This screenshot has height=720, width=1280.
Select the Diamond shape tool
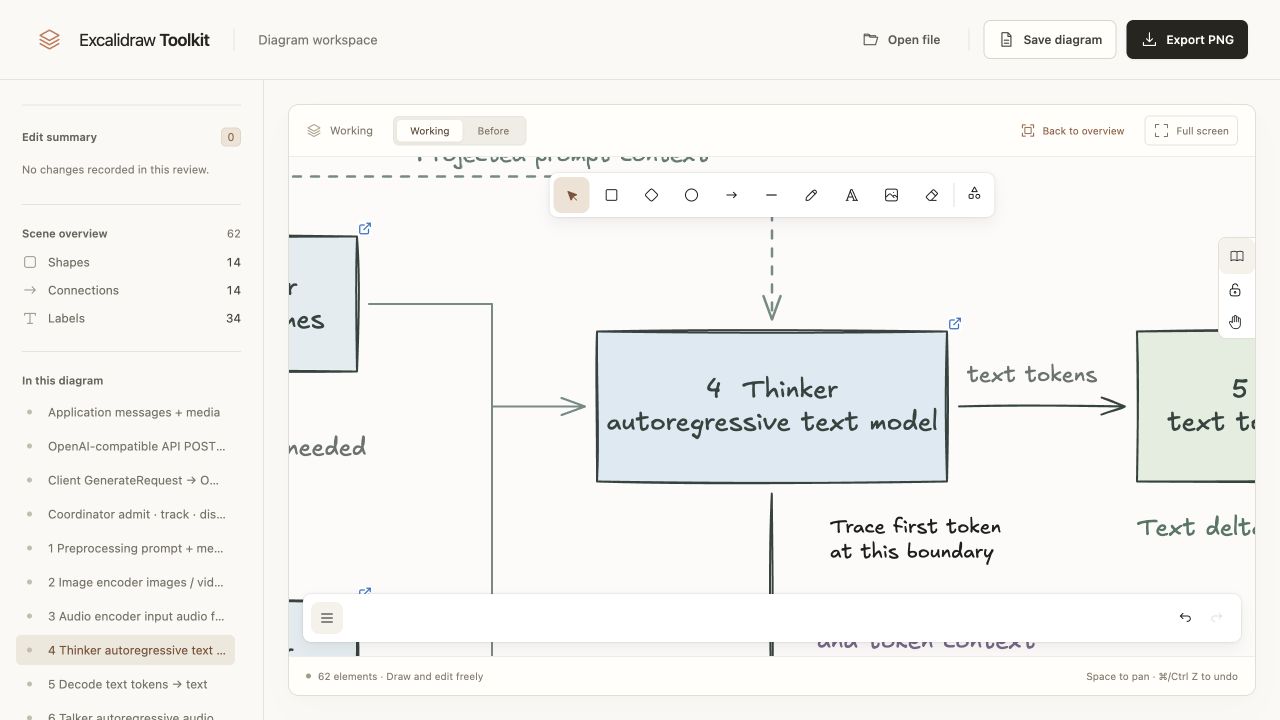click(652, 195)
